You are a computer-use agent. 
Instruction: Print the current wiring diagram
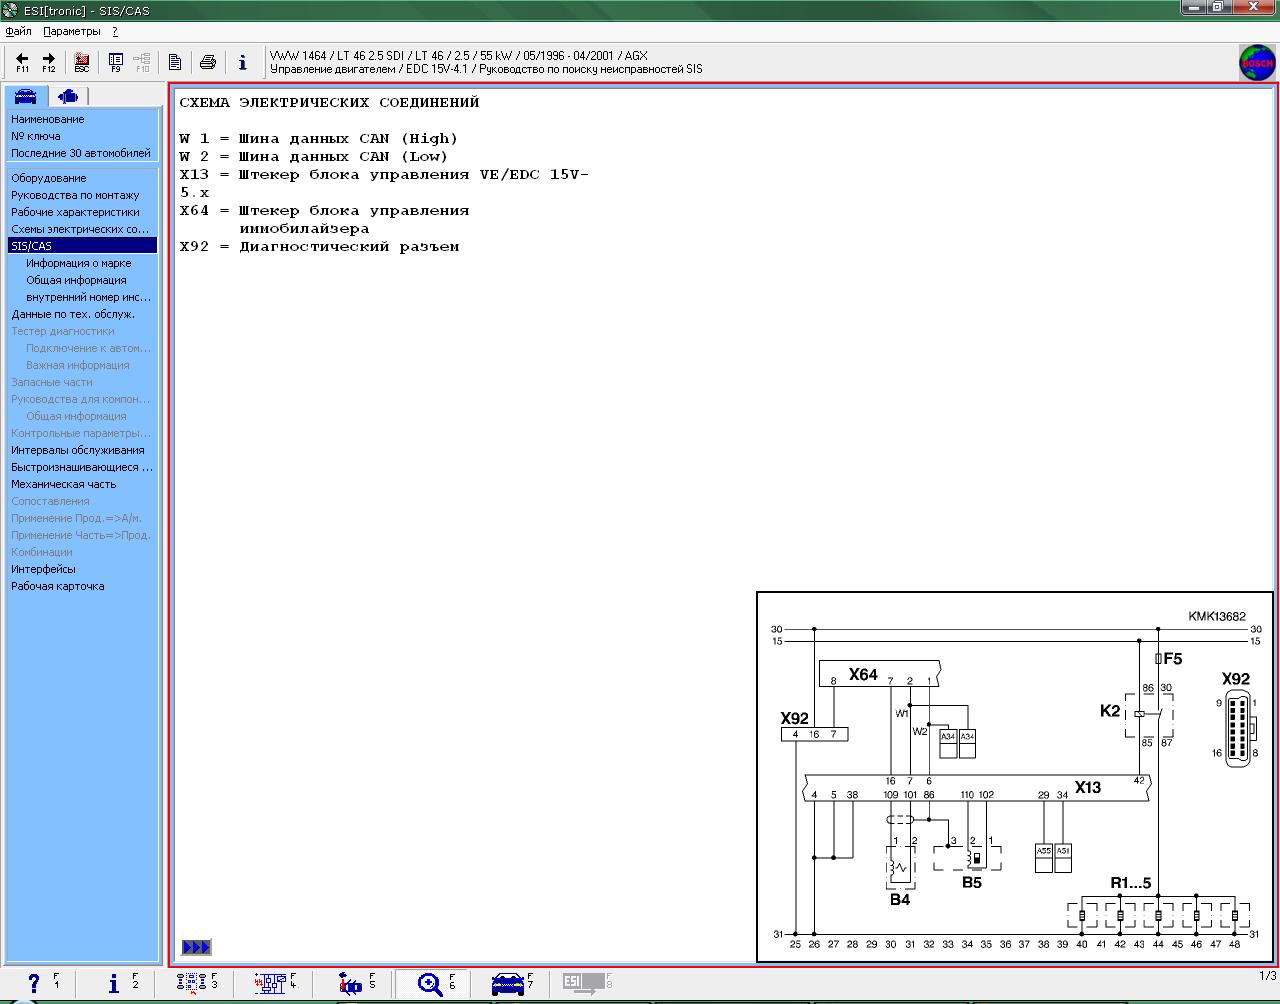coord(208,62)
